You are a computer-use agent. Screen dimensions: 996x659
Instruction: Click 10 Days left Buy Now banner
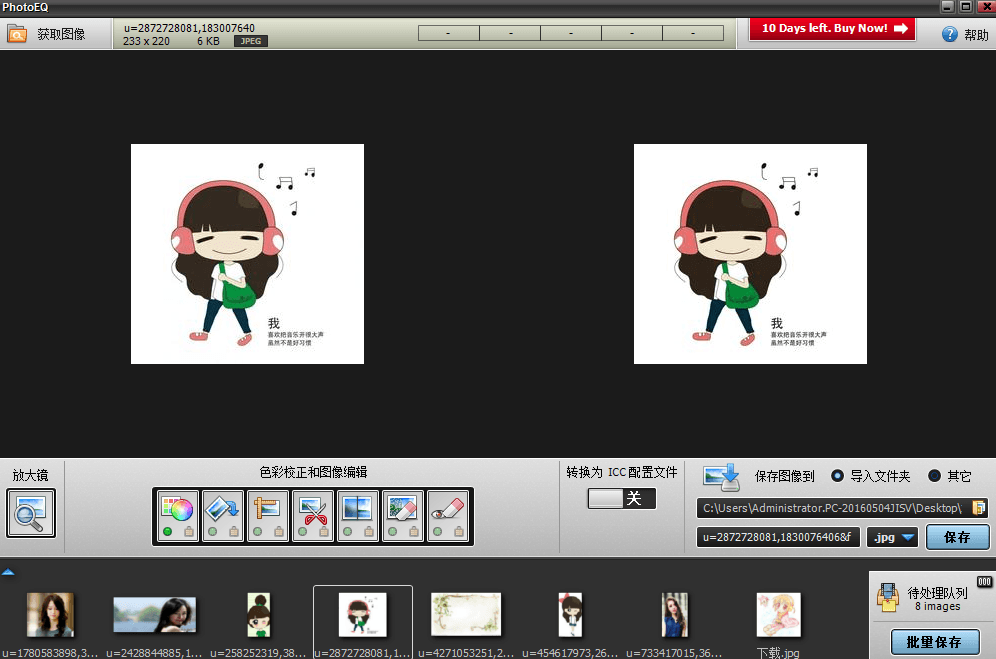832,29
